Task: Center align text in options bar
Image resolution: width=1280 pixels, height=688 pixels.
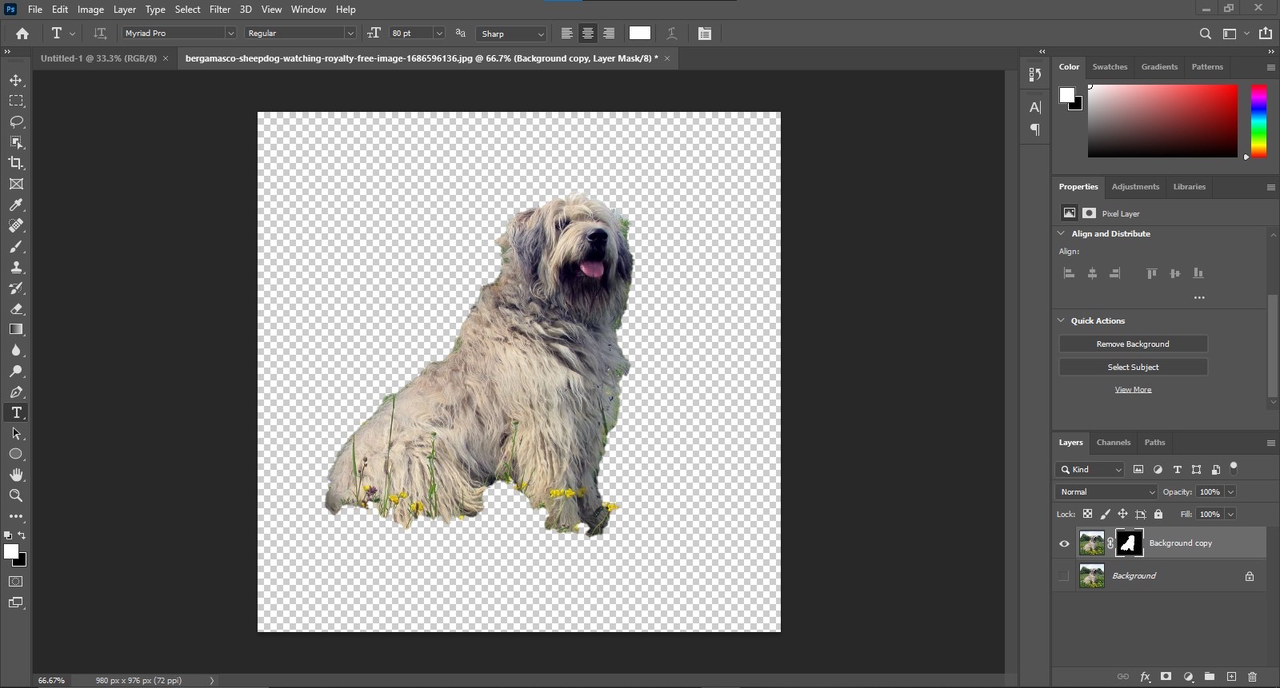Action: tap(588, 33)
